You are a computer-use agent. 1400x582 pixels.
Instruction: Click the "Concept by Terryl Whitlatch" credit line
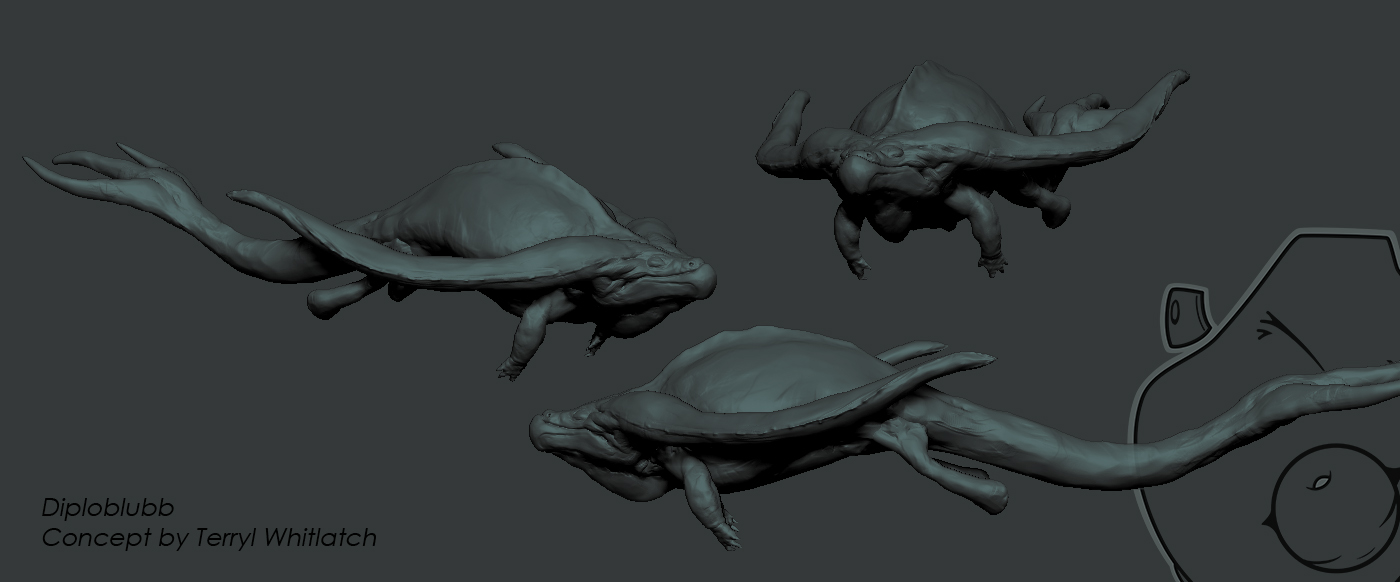click(x=209, y=538)
